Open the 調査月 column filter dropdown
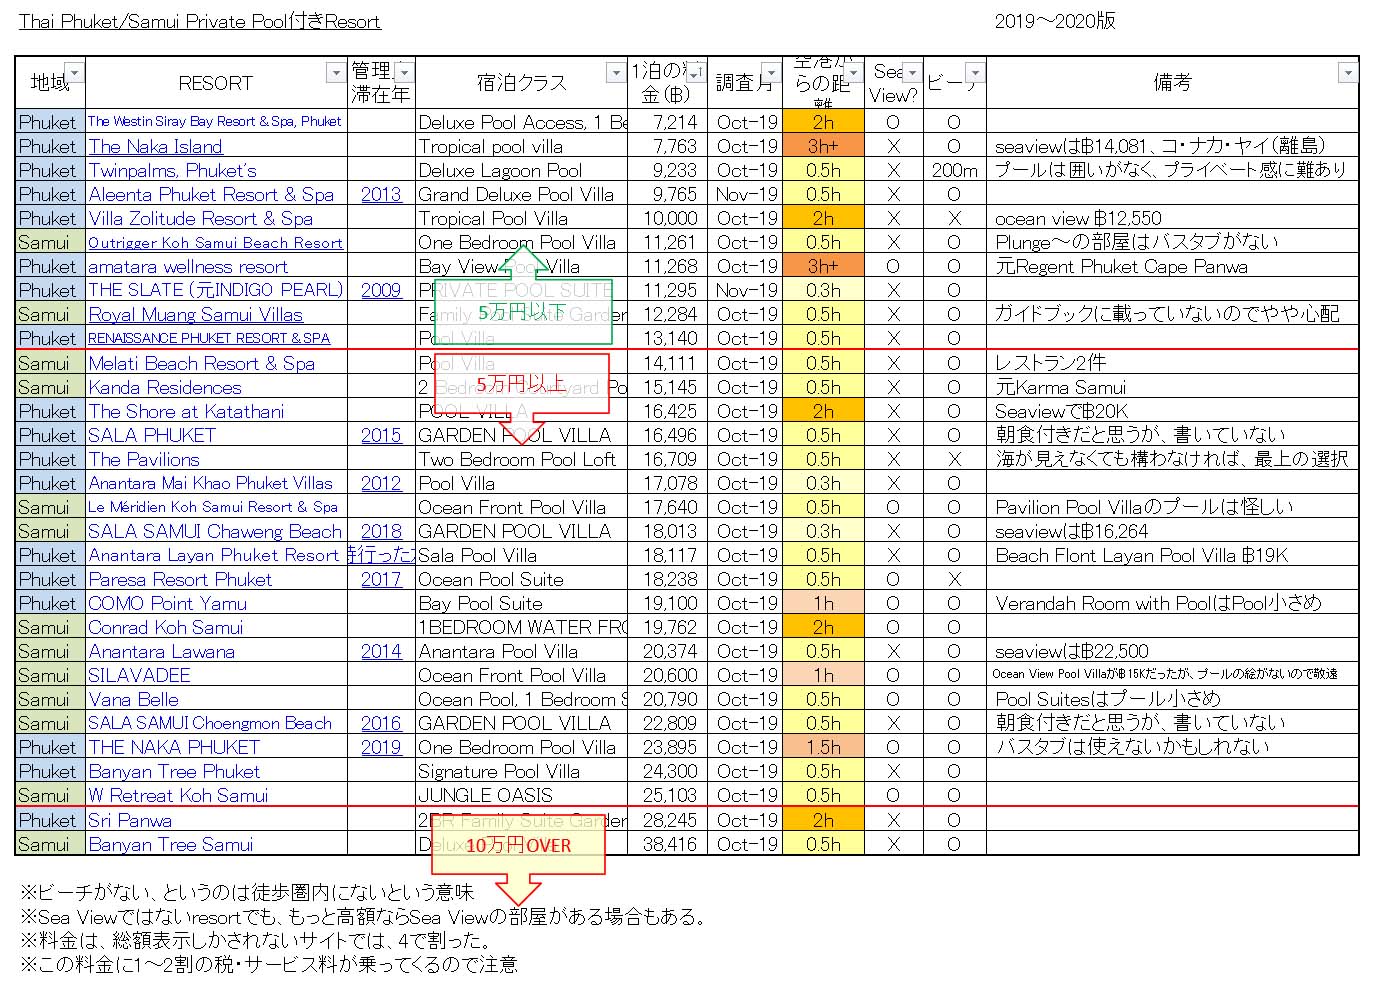The height and width of the screenshot is (988, 1375). click(x=771, y=72)
